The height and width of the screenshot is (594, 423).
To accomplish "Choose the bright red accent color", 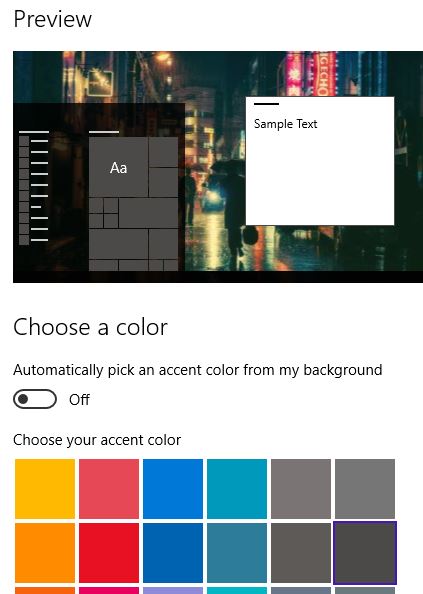I will [109, 553].
